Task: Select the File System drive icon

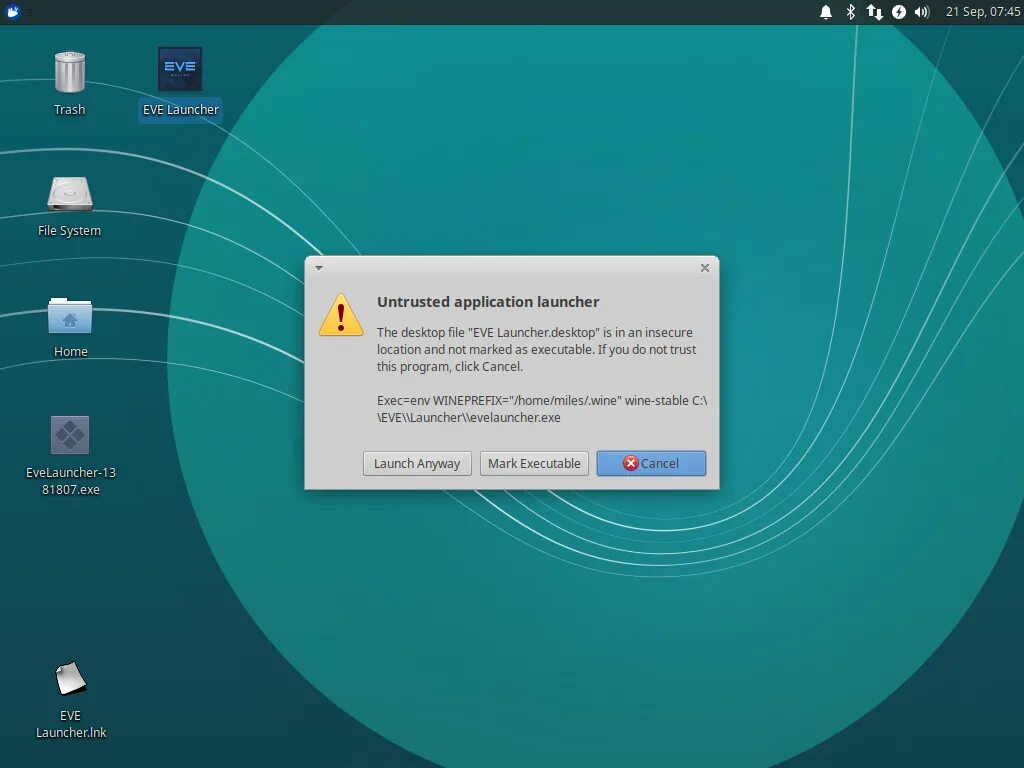Action: (70, 194)
